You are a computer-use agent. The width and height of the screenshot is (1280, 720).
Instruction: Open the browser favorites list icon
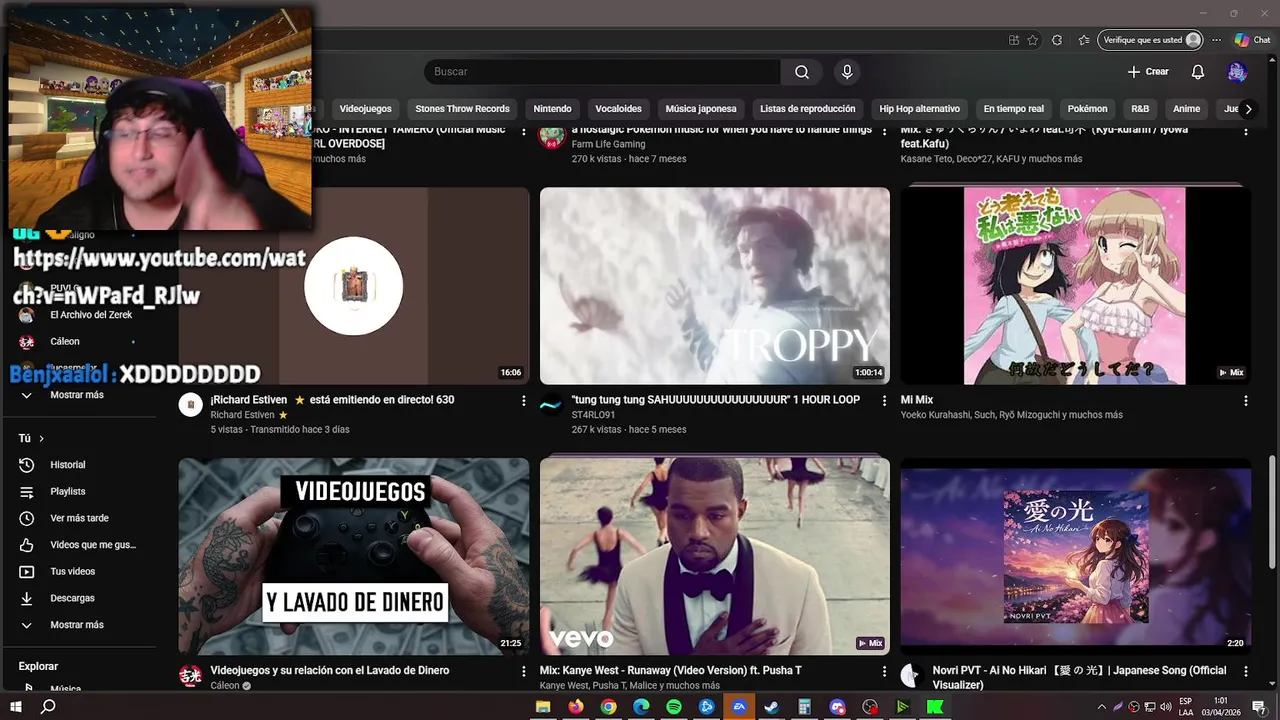pos(1084,40)
